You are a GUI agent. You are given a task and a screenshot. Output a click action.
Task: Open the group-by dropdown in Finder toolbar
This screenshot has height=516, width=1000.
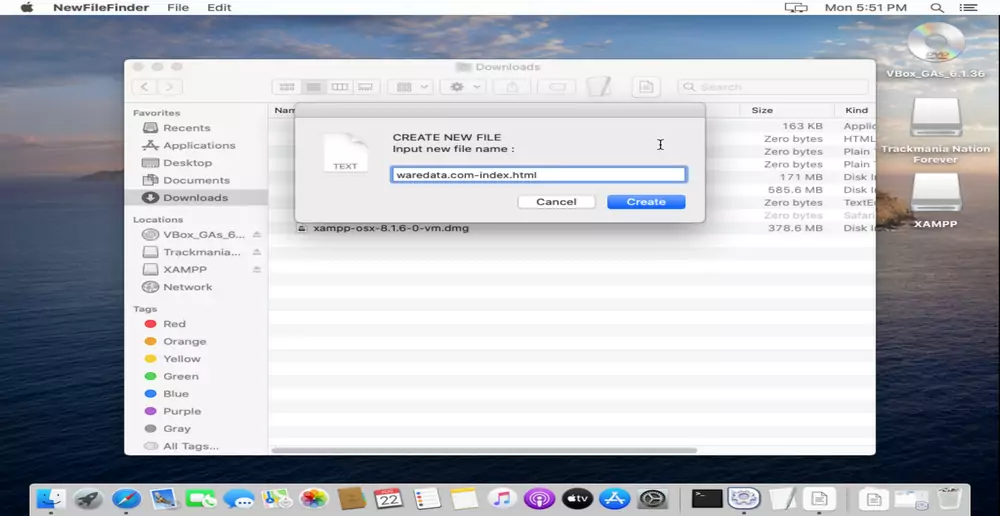(x=411, y=87)
